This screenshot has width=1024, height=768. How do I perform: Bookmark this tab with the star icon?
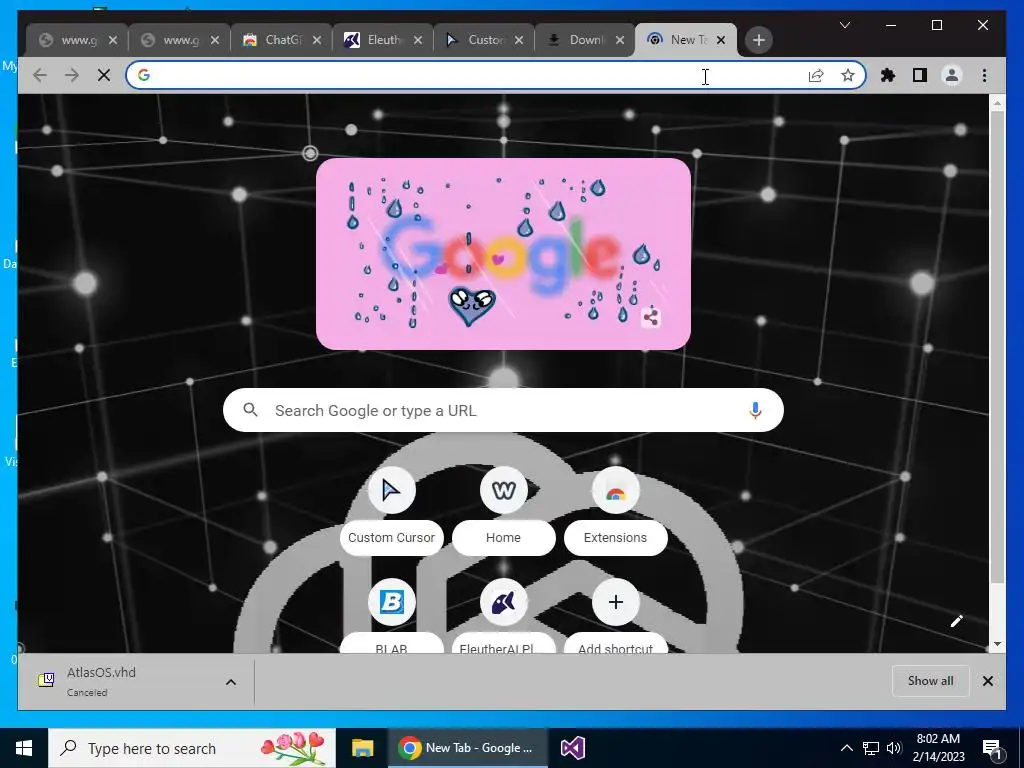click(848, 76)
